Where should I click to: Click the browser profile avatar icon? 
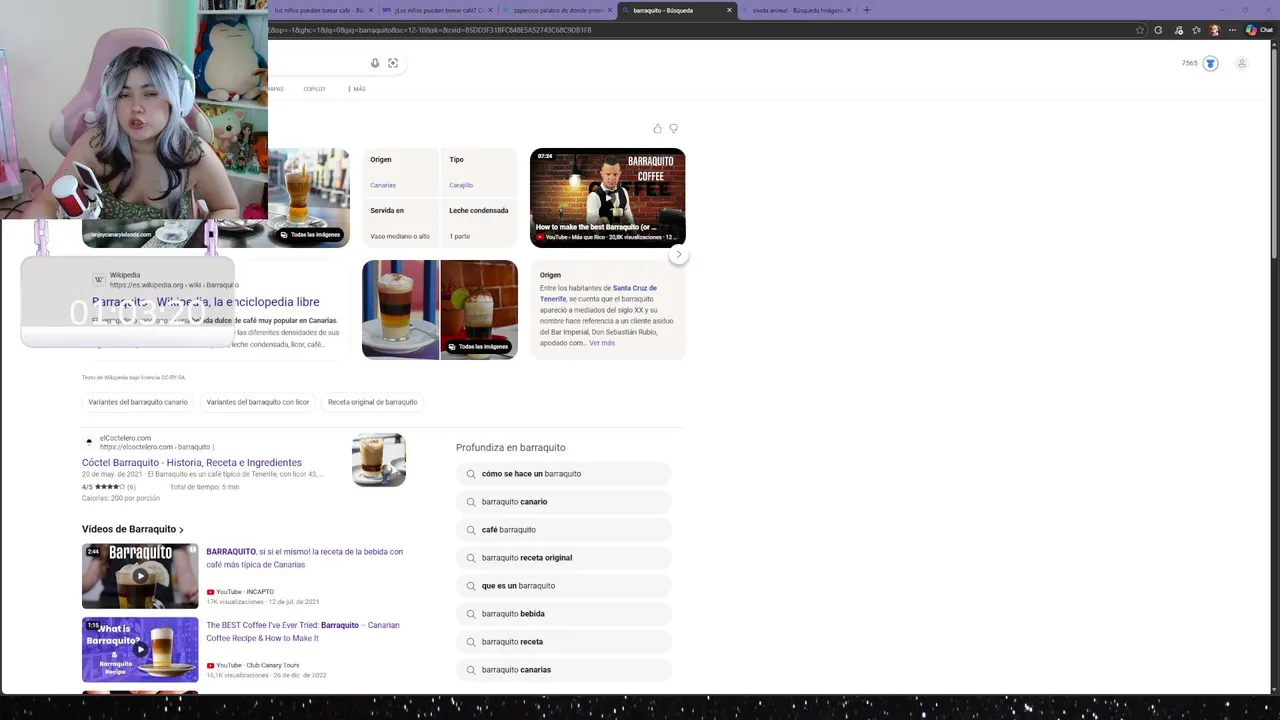coord(1215,30)
